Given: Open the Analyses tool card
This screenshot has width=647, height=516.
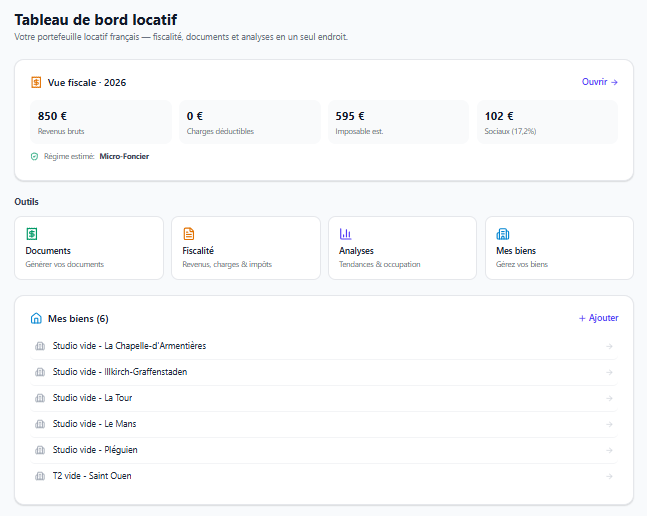Looking at the screenshot, I should click(402, 248).
